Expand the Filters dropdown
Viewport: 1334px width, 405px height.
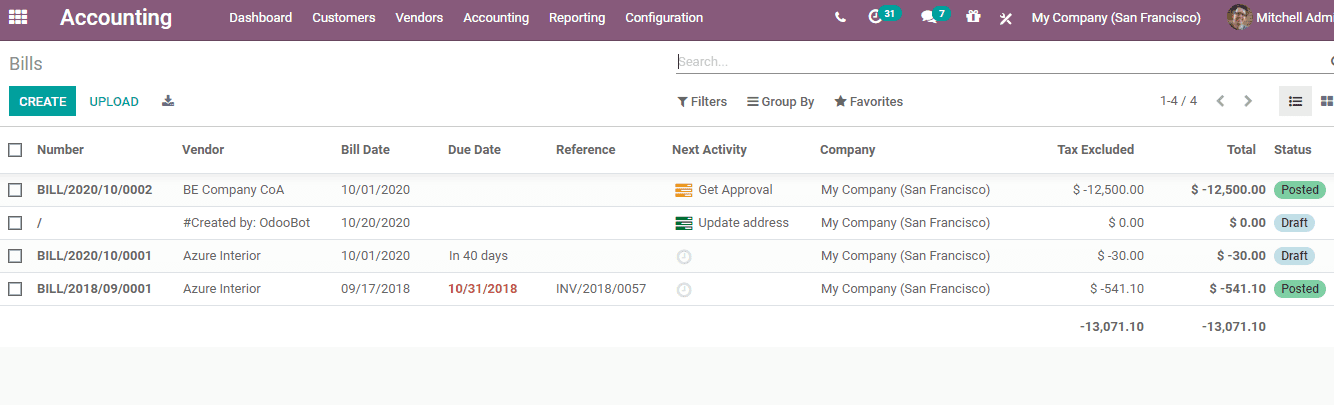(x=702, y=102)
